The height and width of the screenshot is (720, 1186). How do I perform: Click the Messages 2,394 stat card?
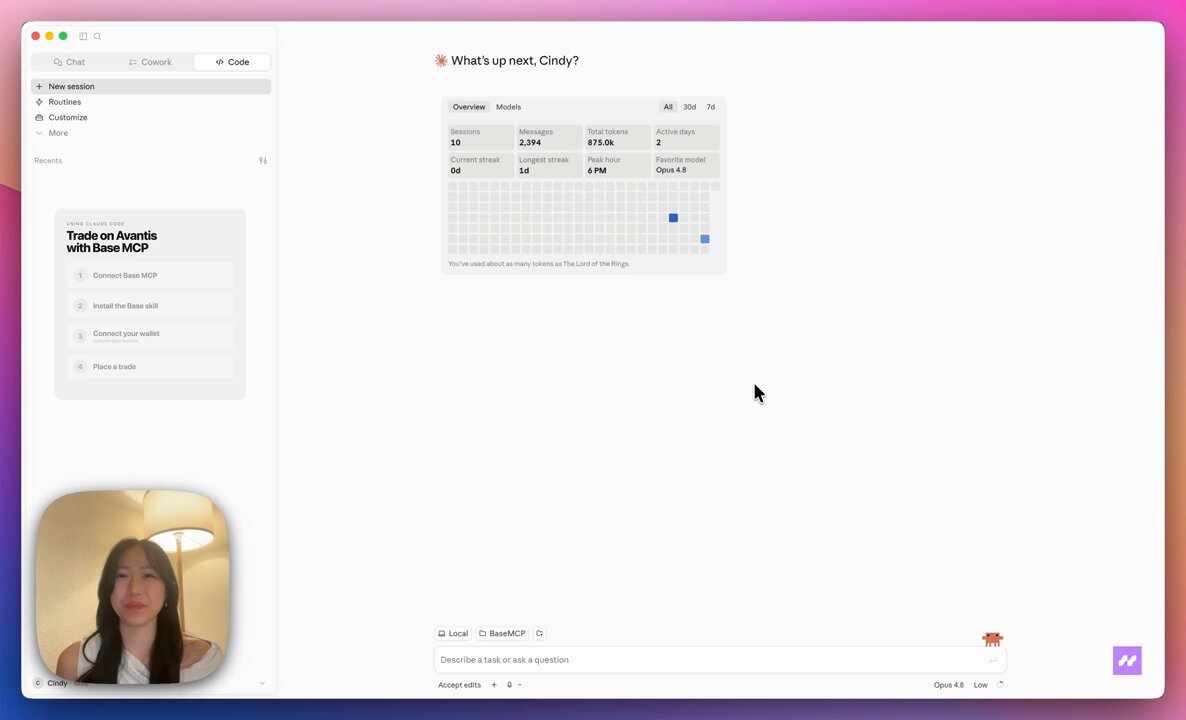549,137
